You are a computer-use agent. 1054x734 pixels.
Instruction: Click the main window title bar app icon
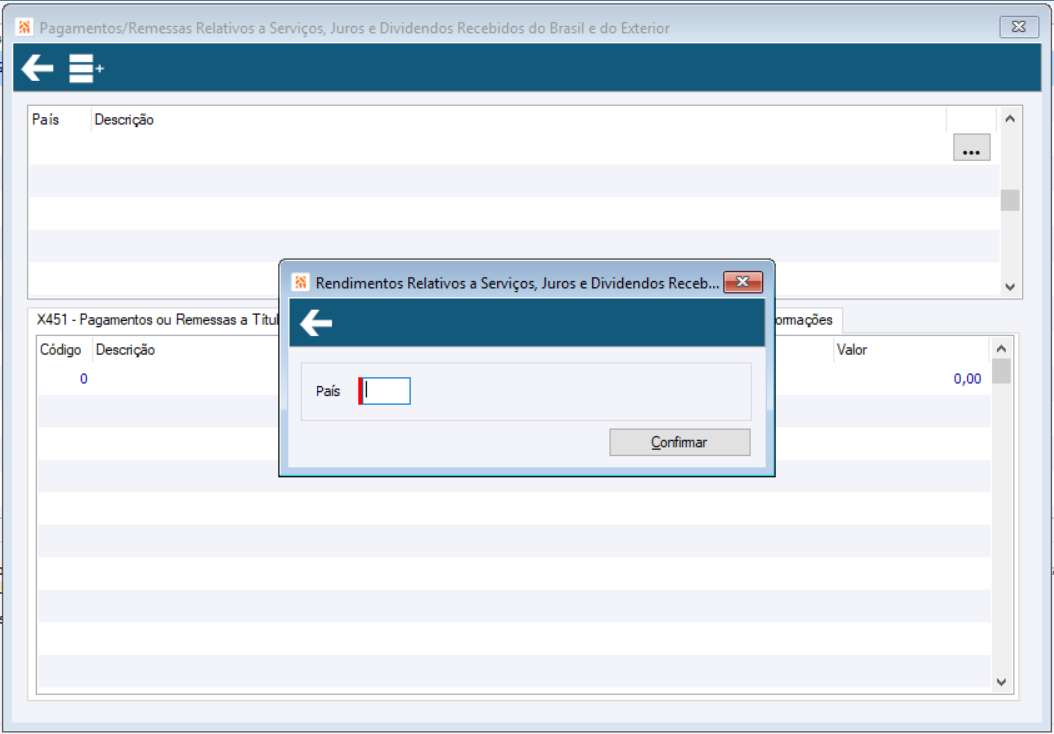tap(24, 28)
